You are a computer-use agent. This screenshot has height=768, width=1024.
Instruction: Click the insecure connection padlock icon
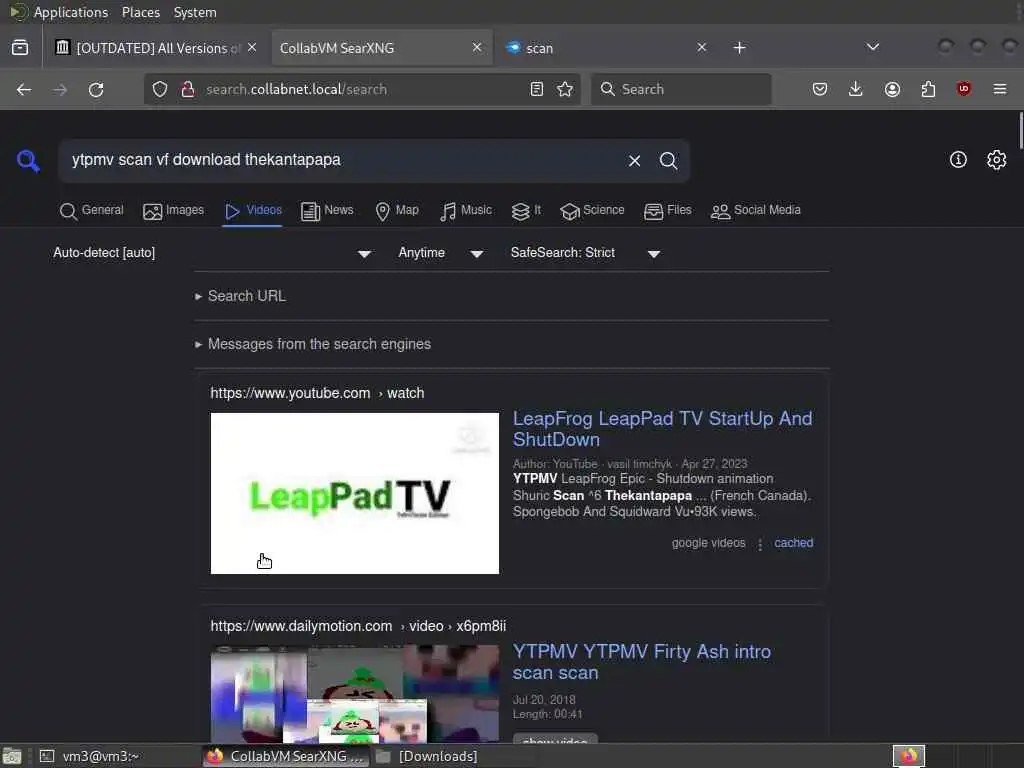[x=188, y=89]
